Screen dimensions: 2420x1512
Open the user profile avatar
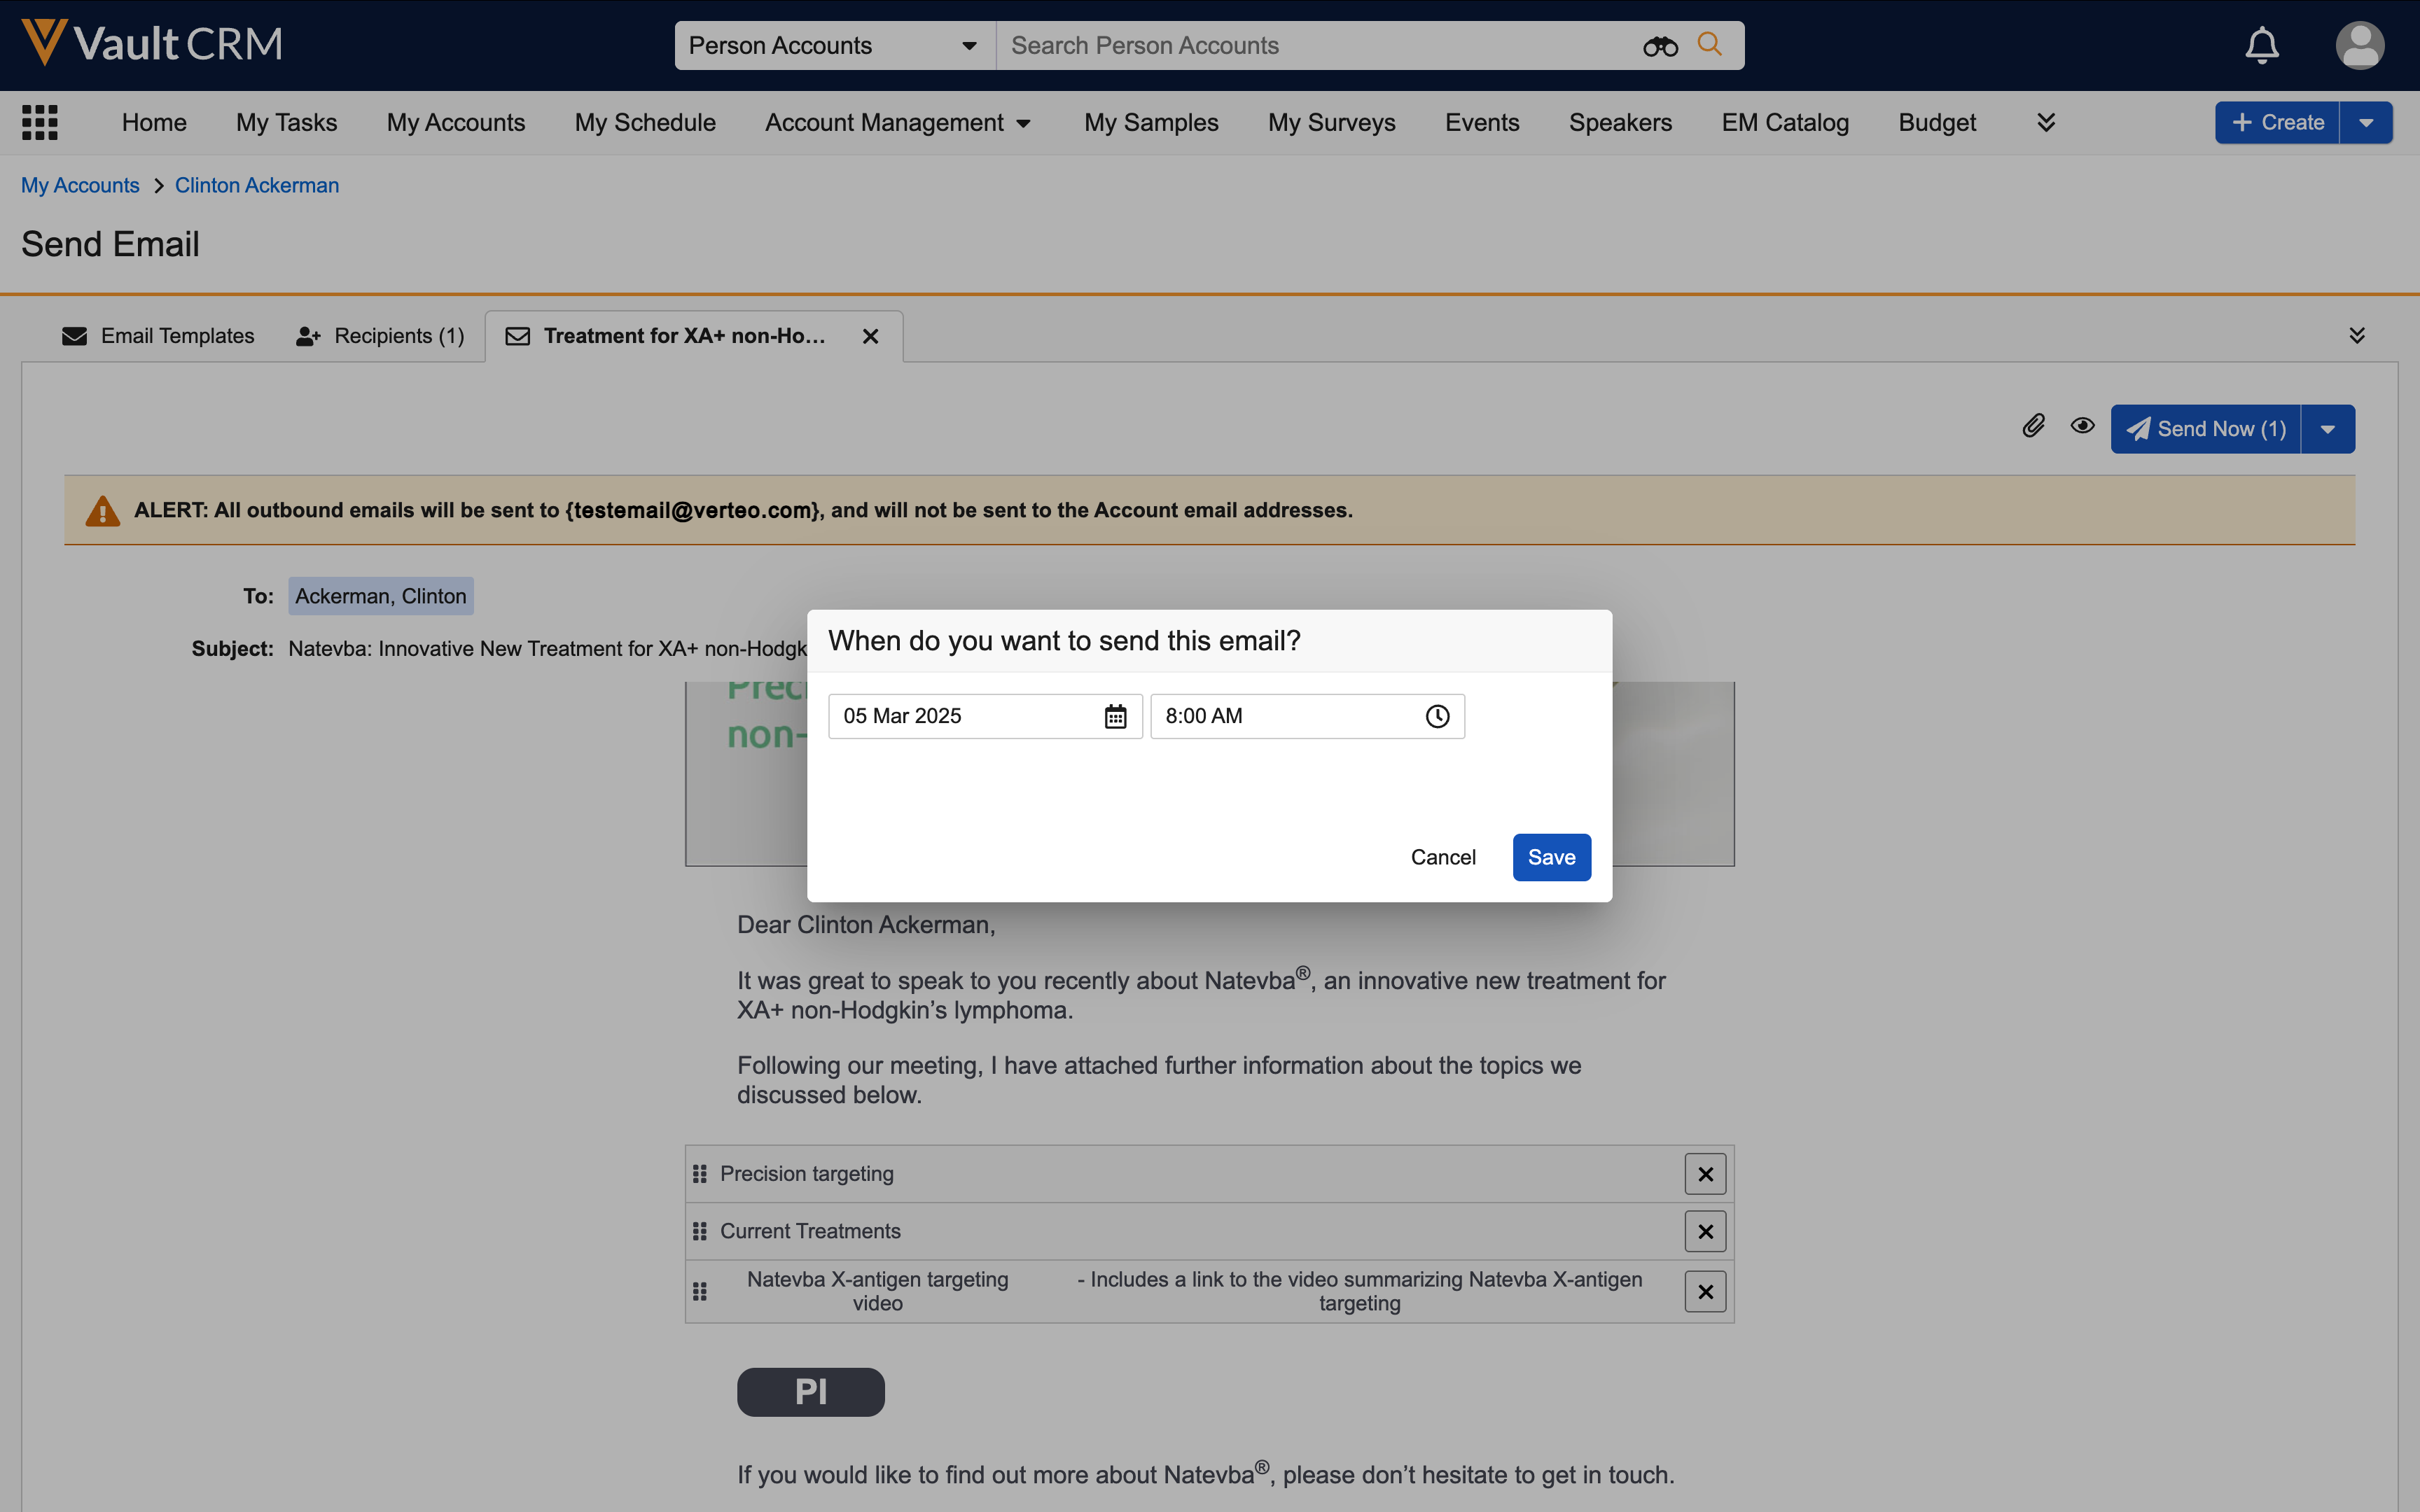pos(2359,46)
